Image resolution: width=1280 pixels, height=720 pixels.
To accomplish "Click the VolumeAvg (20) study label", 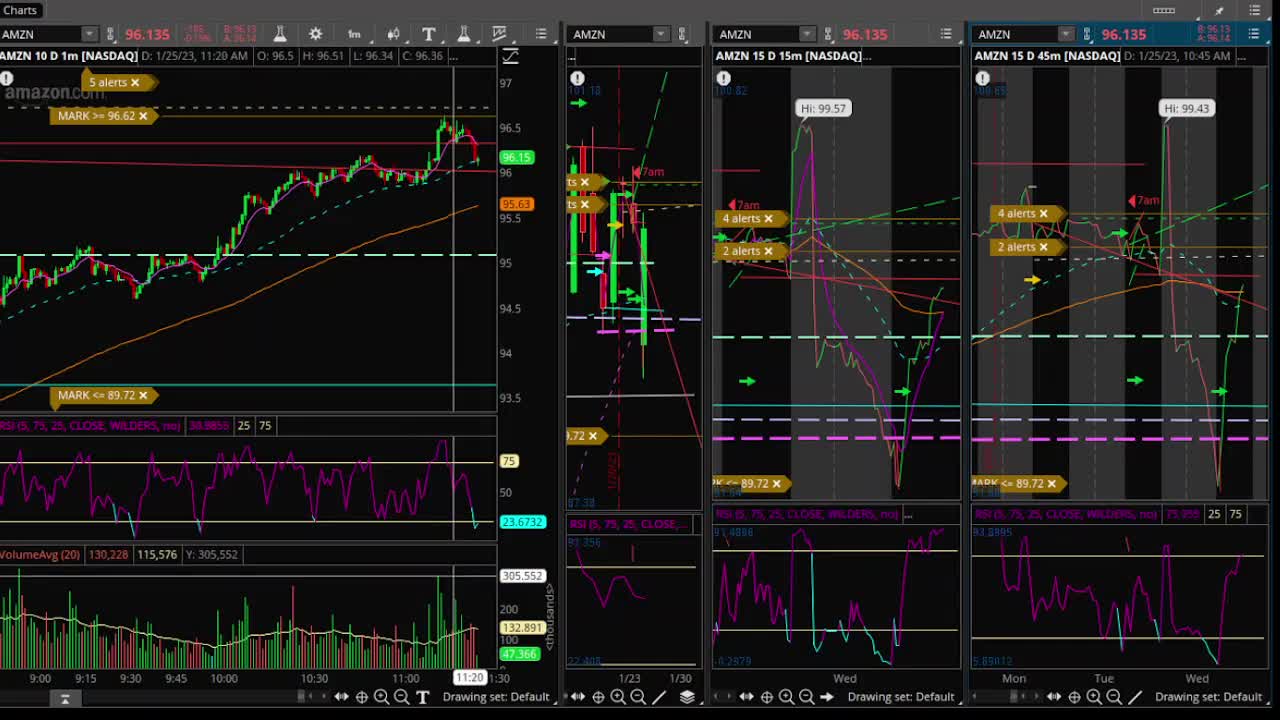I will click(41, 554).
